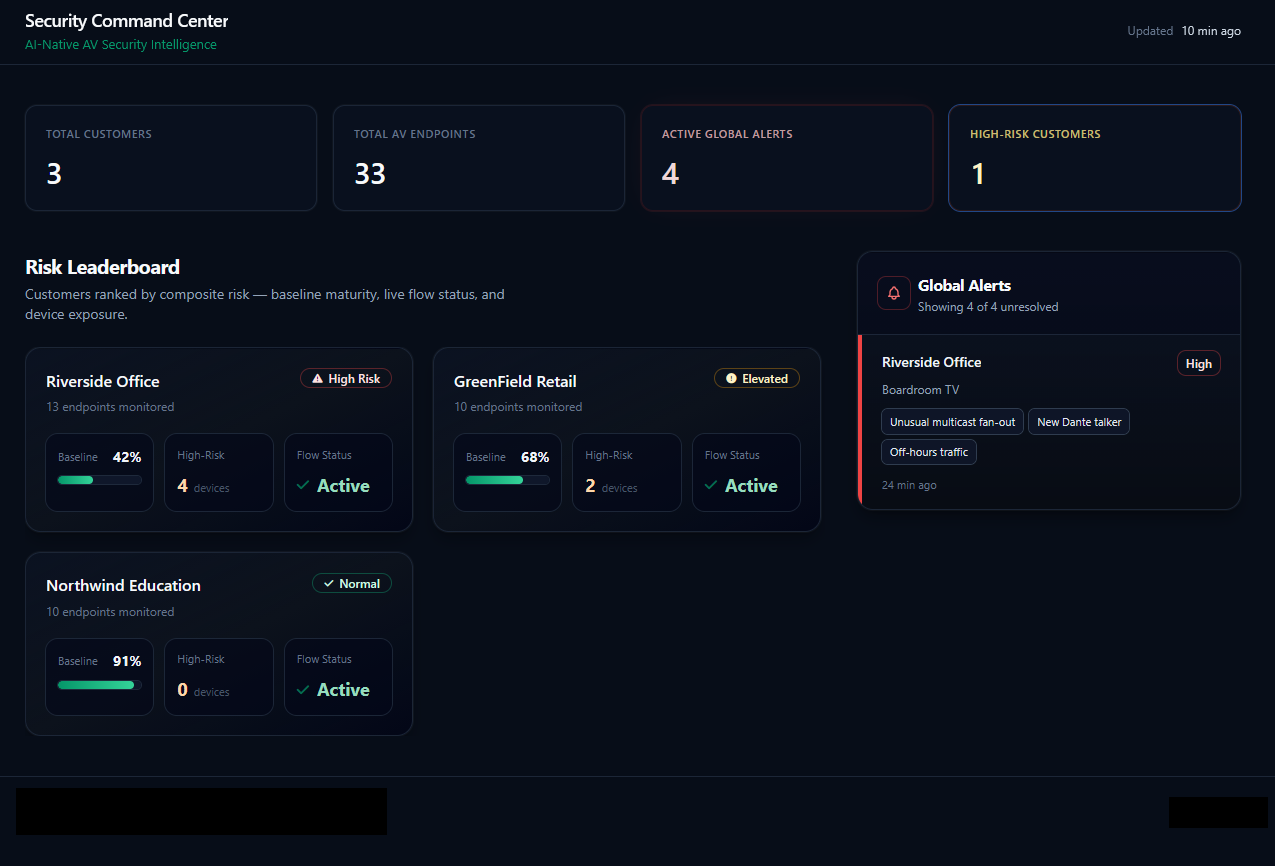Open the Total Customers stat card
This screenshot has width=1275, height=866.
point(171,158)
